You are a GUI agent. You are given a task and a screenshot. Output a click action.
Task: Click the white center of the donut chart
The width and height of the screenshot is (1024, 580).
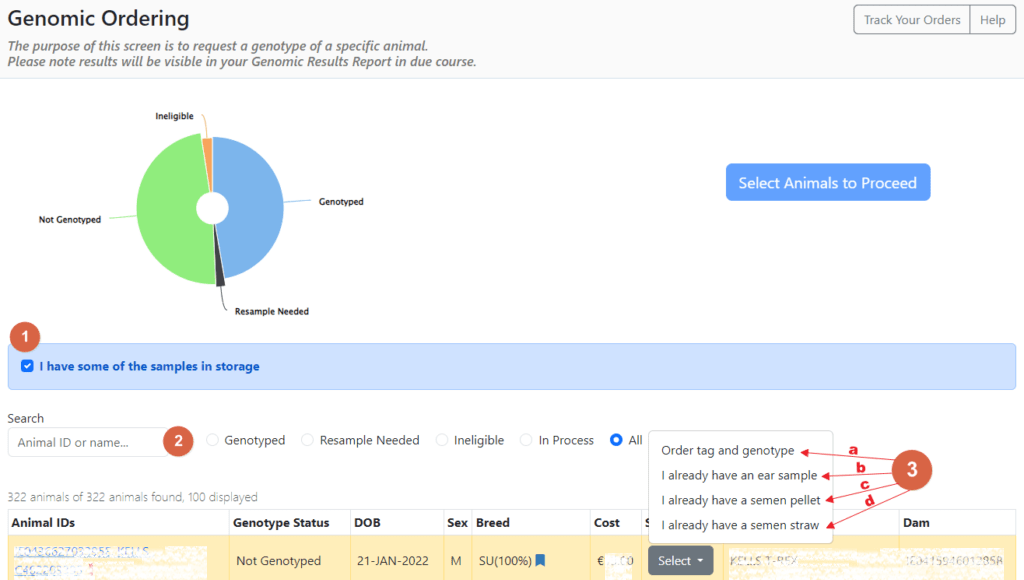click(212, 208)
